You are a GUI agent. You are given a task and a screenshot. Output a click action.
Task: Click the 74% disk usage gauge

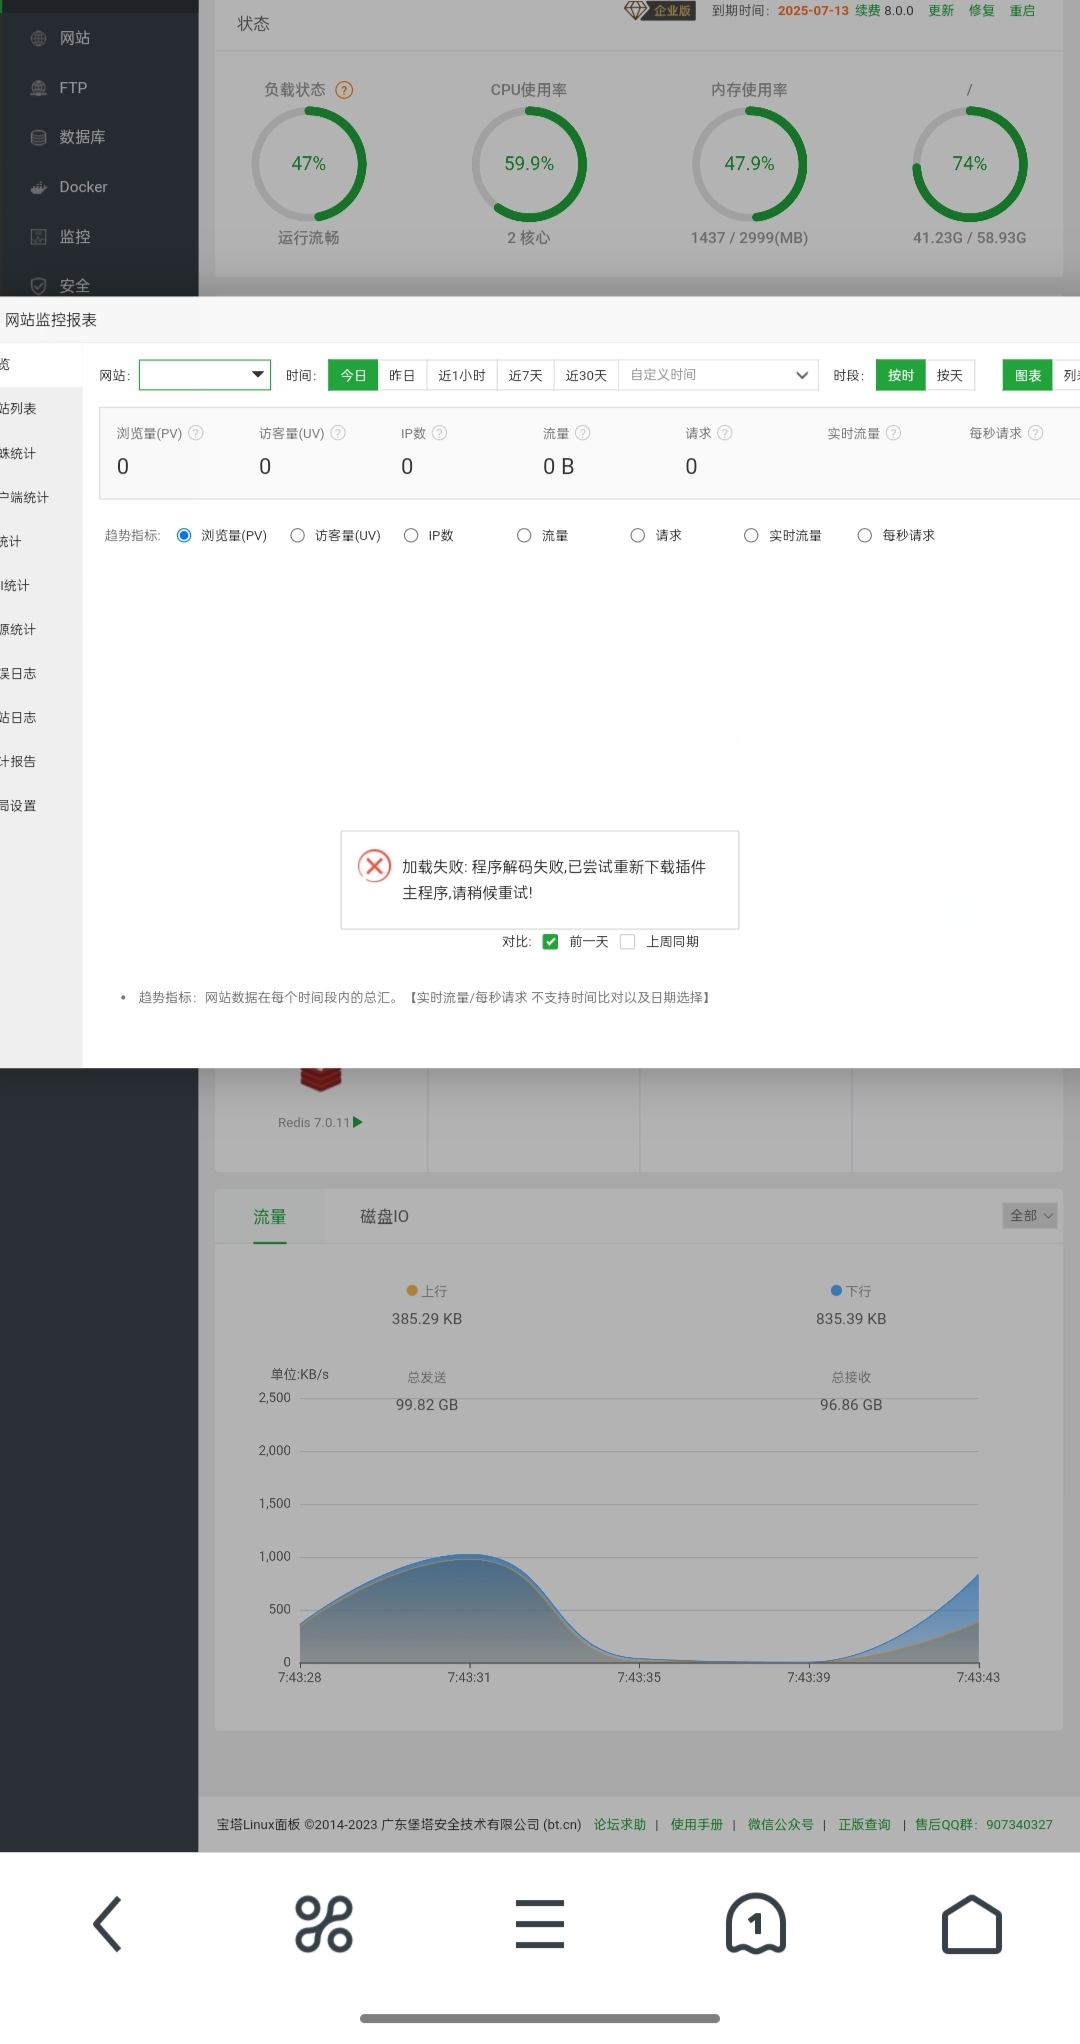[970, 164]
